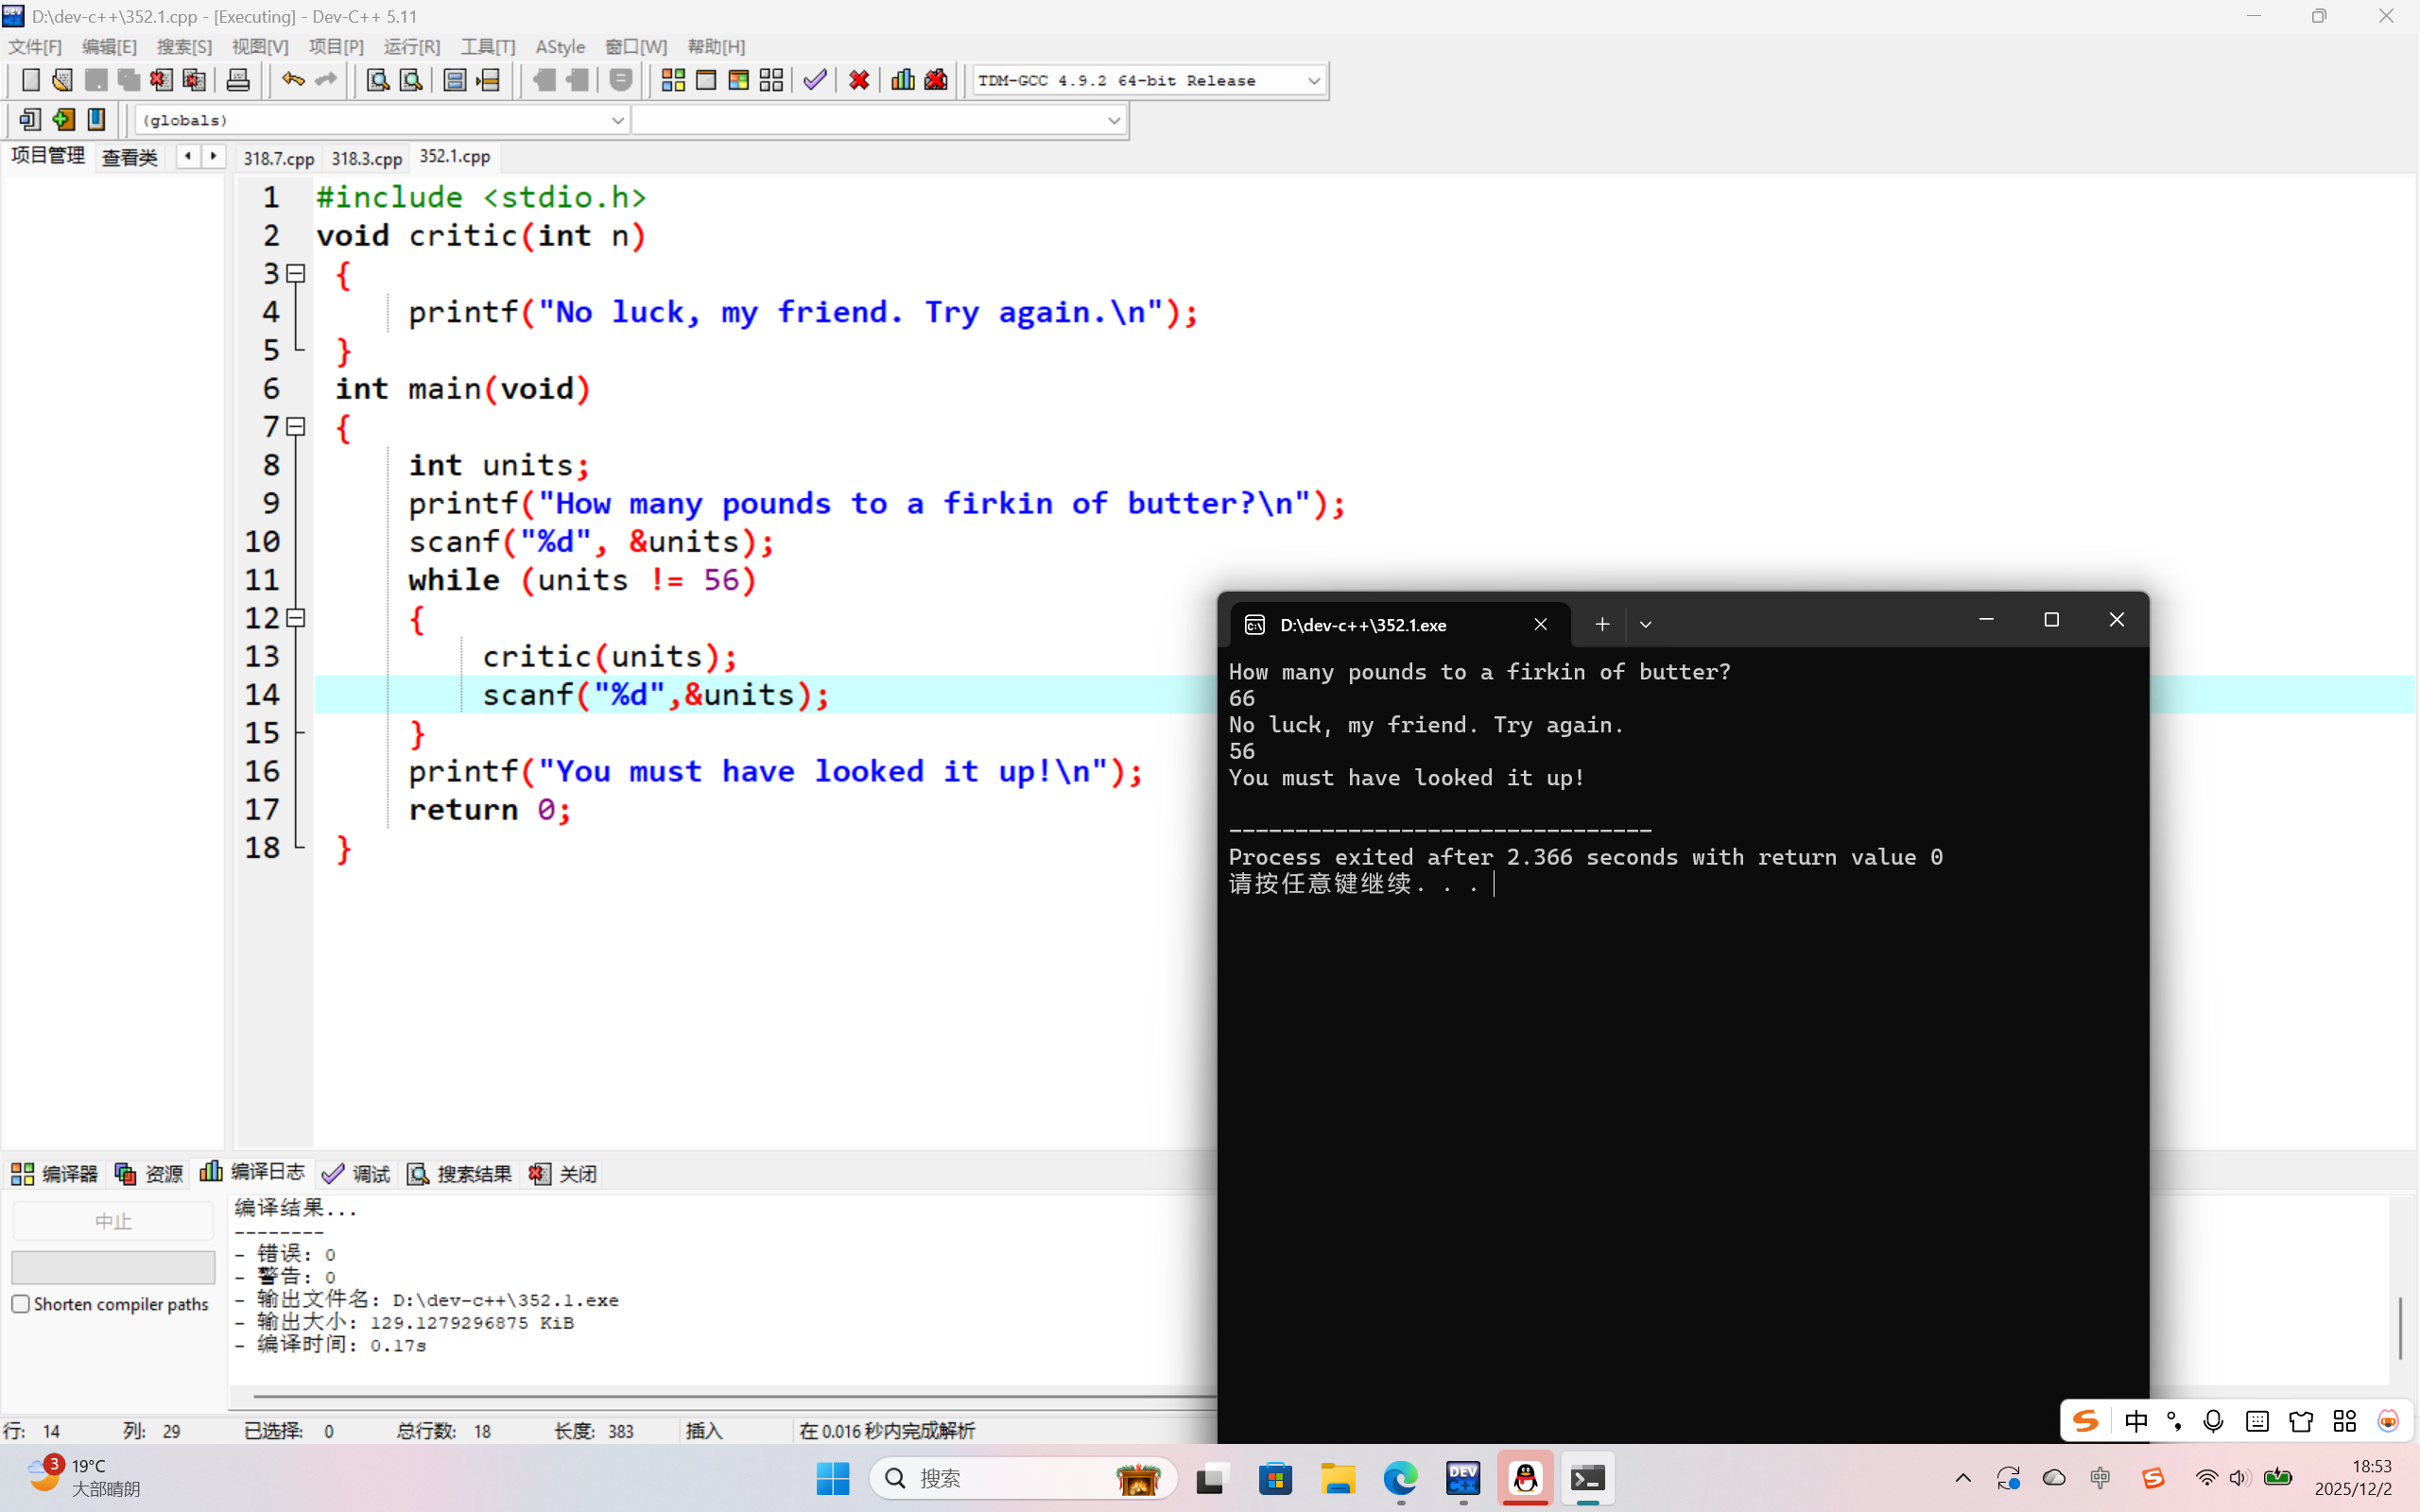2420x1512 pixels.
Task: Collapse the critic function fold at line 3
Action: tap(296, 273)
